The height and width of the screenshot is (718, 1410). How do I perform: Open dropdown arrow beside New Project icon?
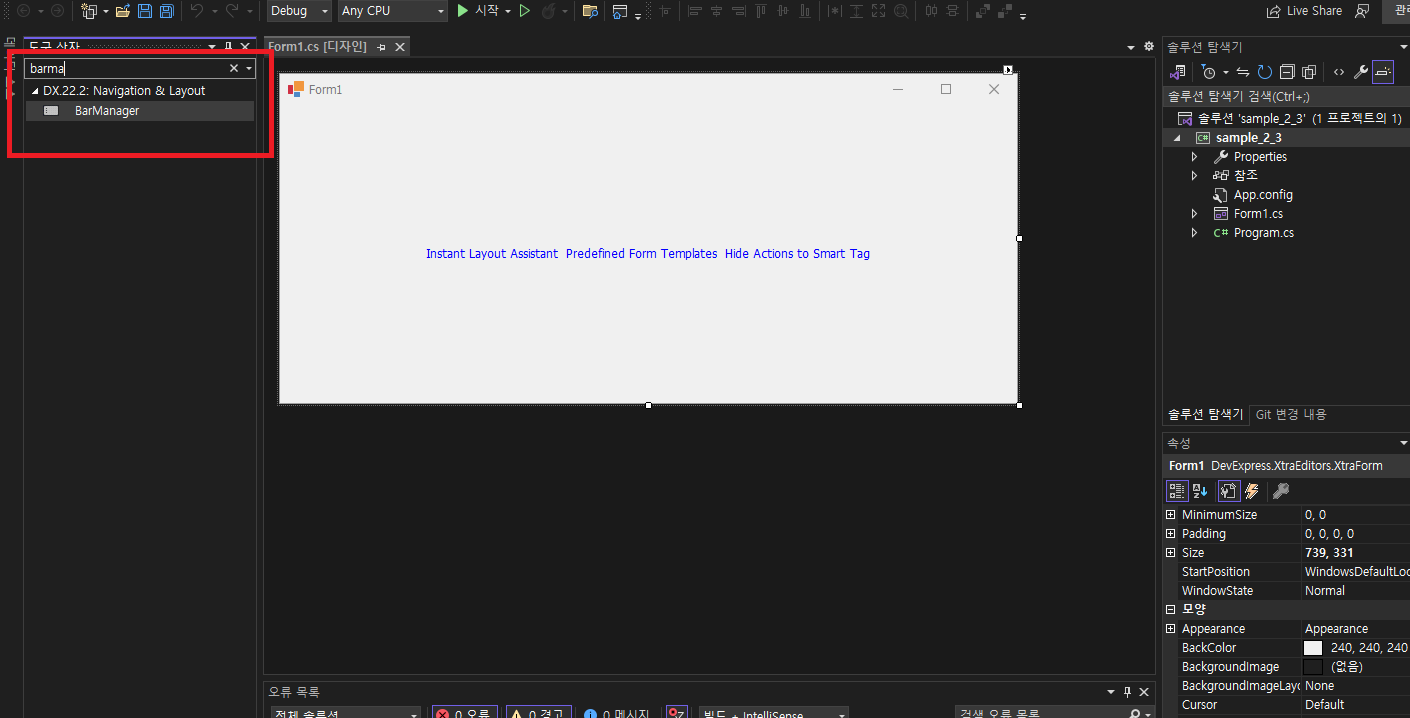(106, 12)
